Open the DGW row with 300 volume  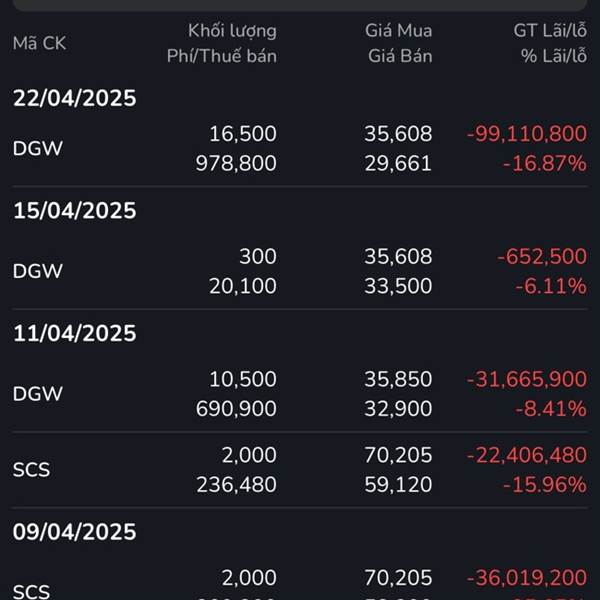[x=38, y=271]
